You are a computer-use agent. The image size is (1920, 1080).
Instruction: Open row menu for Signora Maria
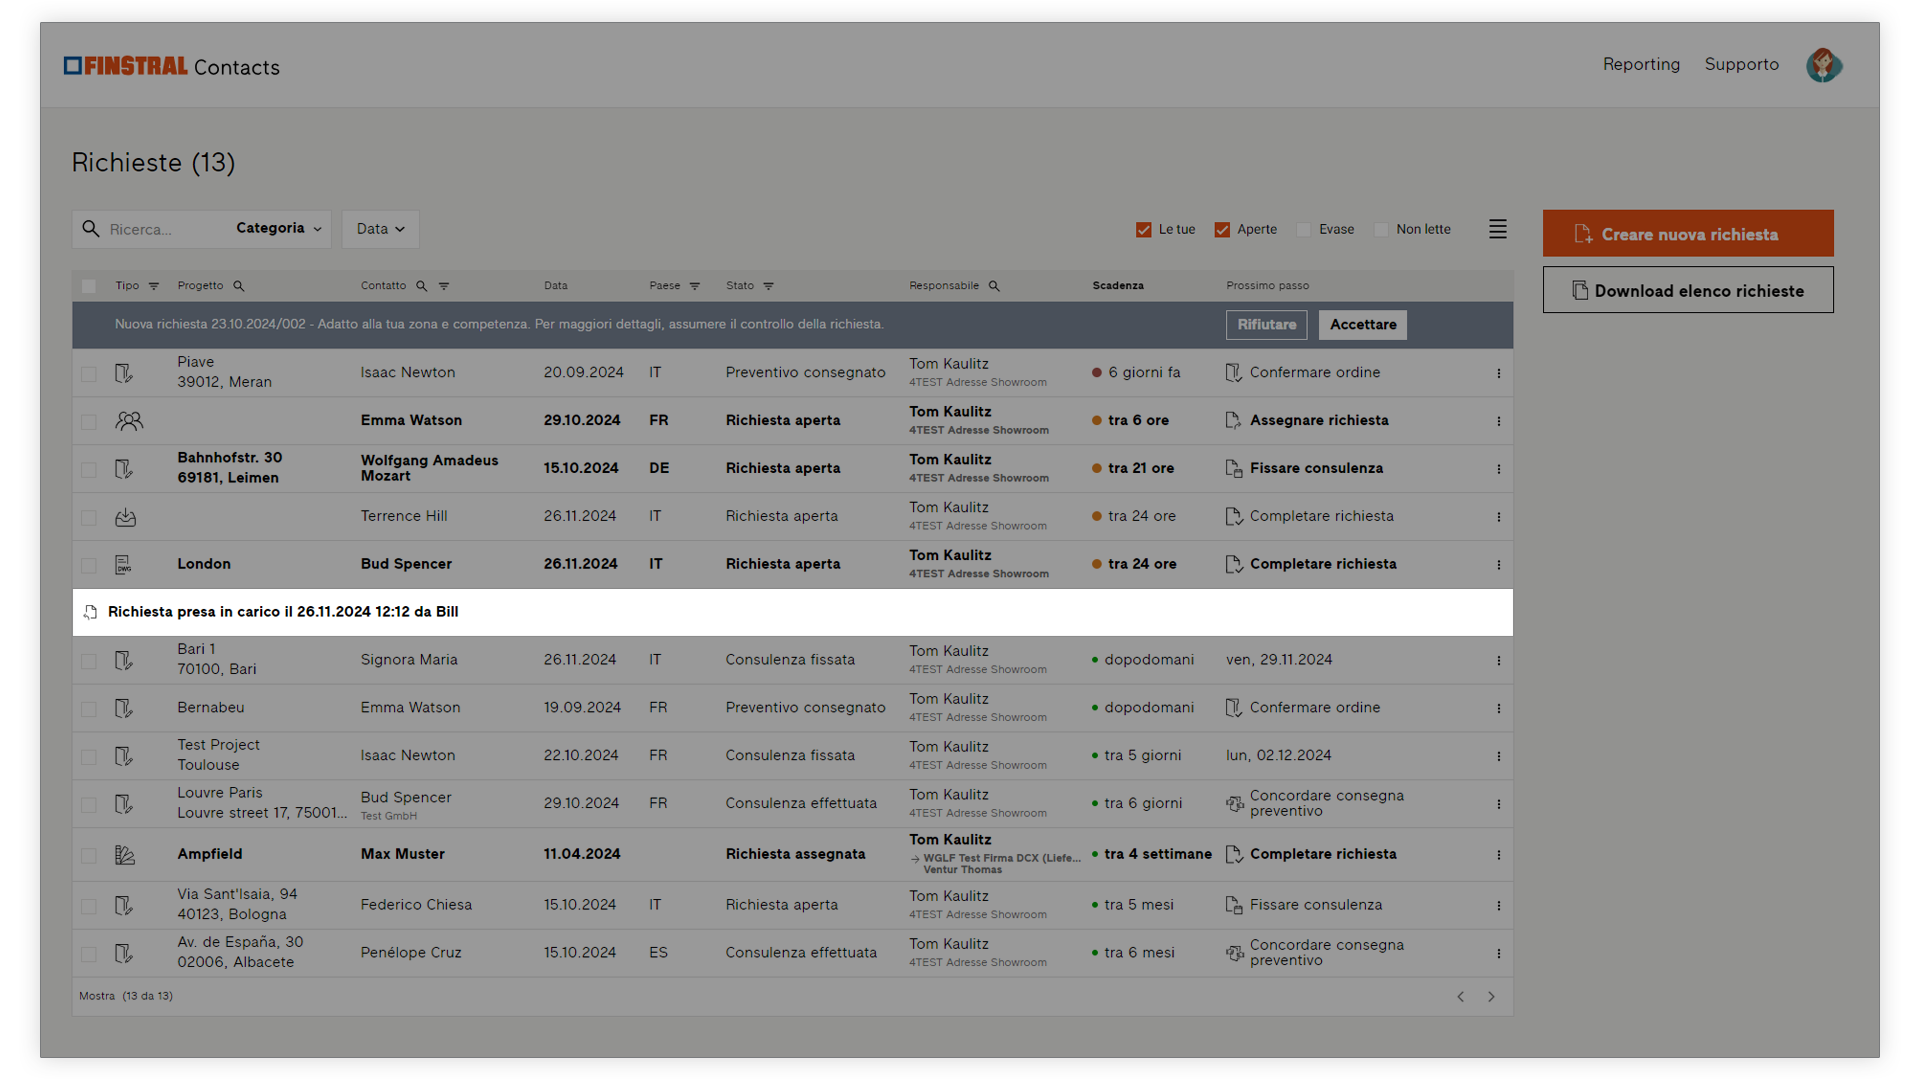tap(1498, 660)
